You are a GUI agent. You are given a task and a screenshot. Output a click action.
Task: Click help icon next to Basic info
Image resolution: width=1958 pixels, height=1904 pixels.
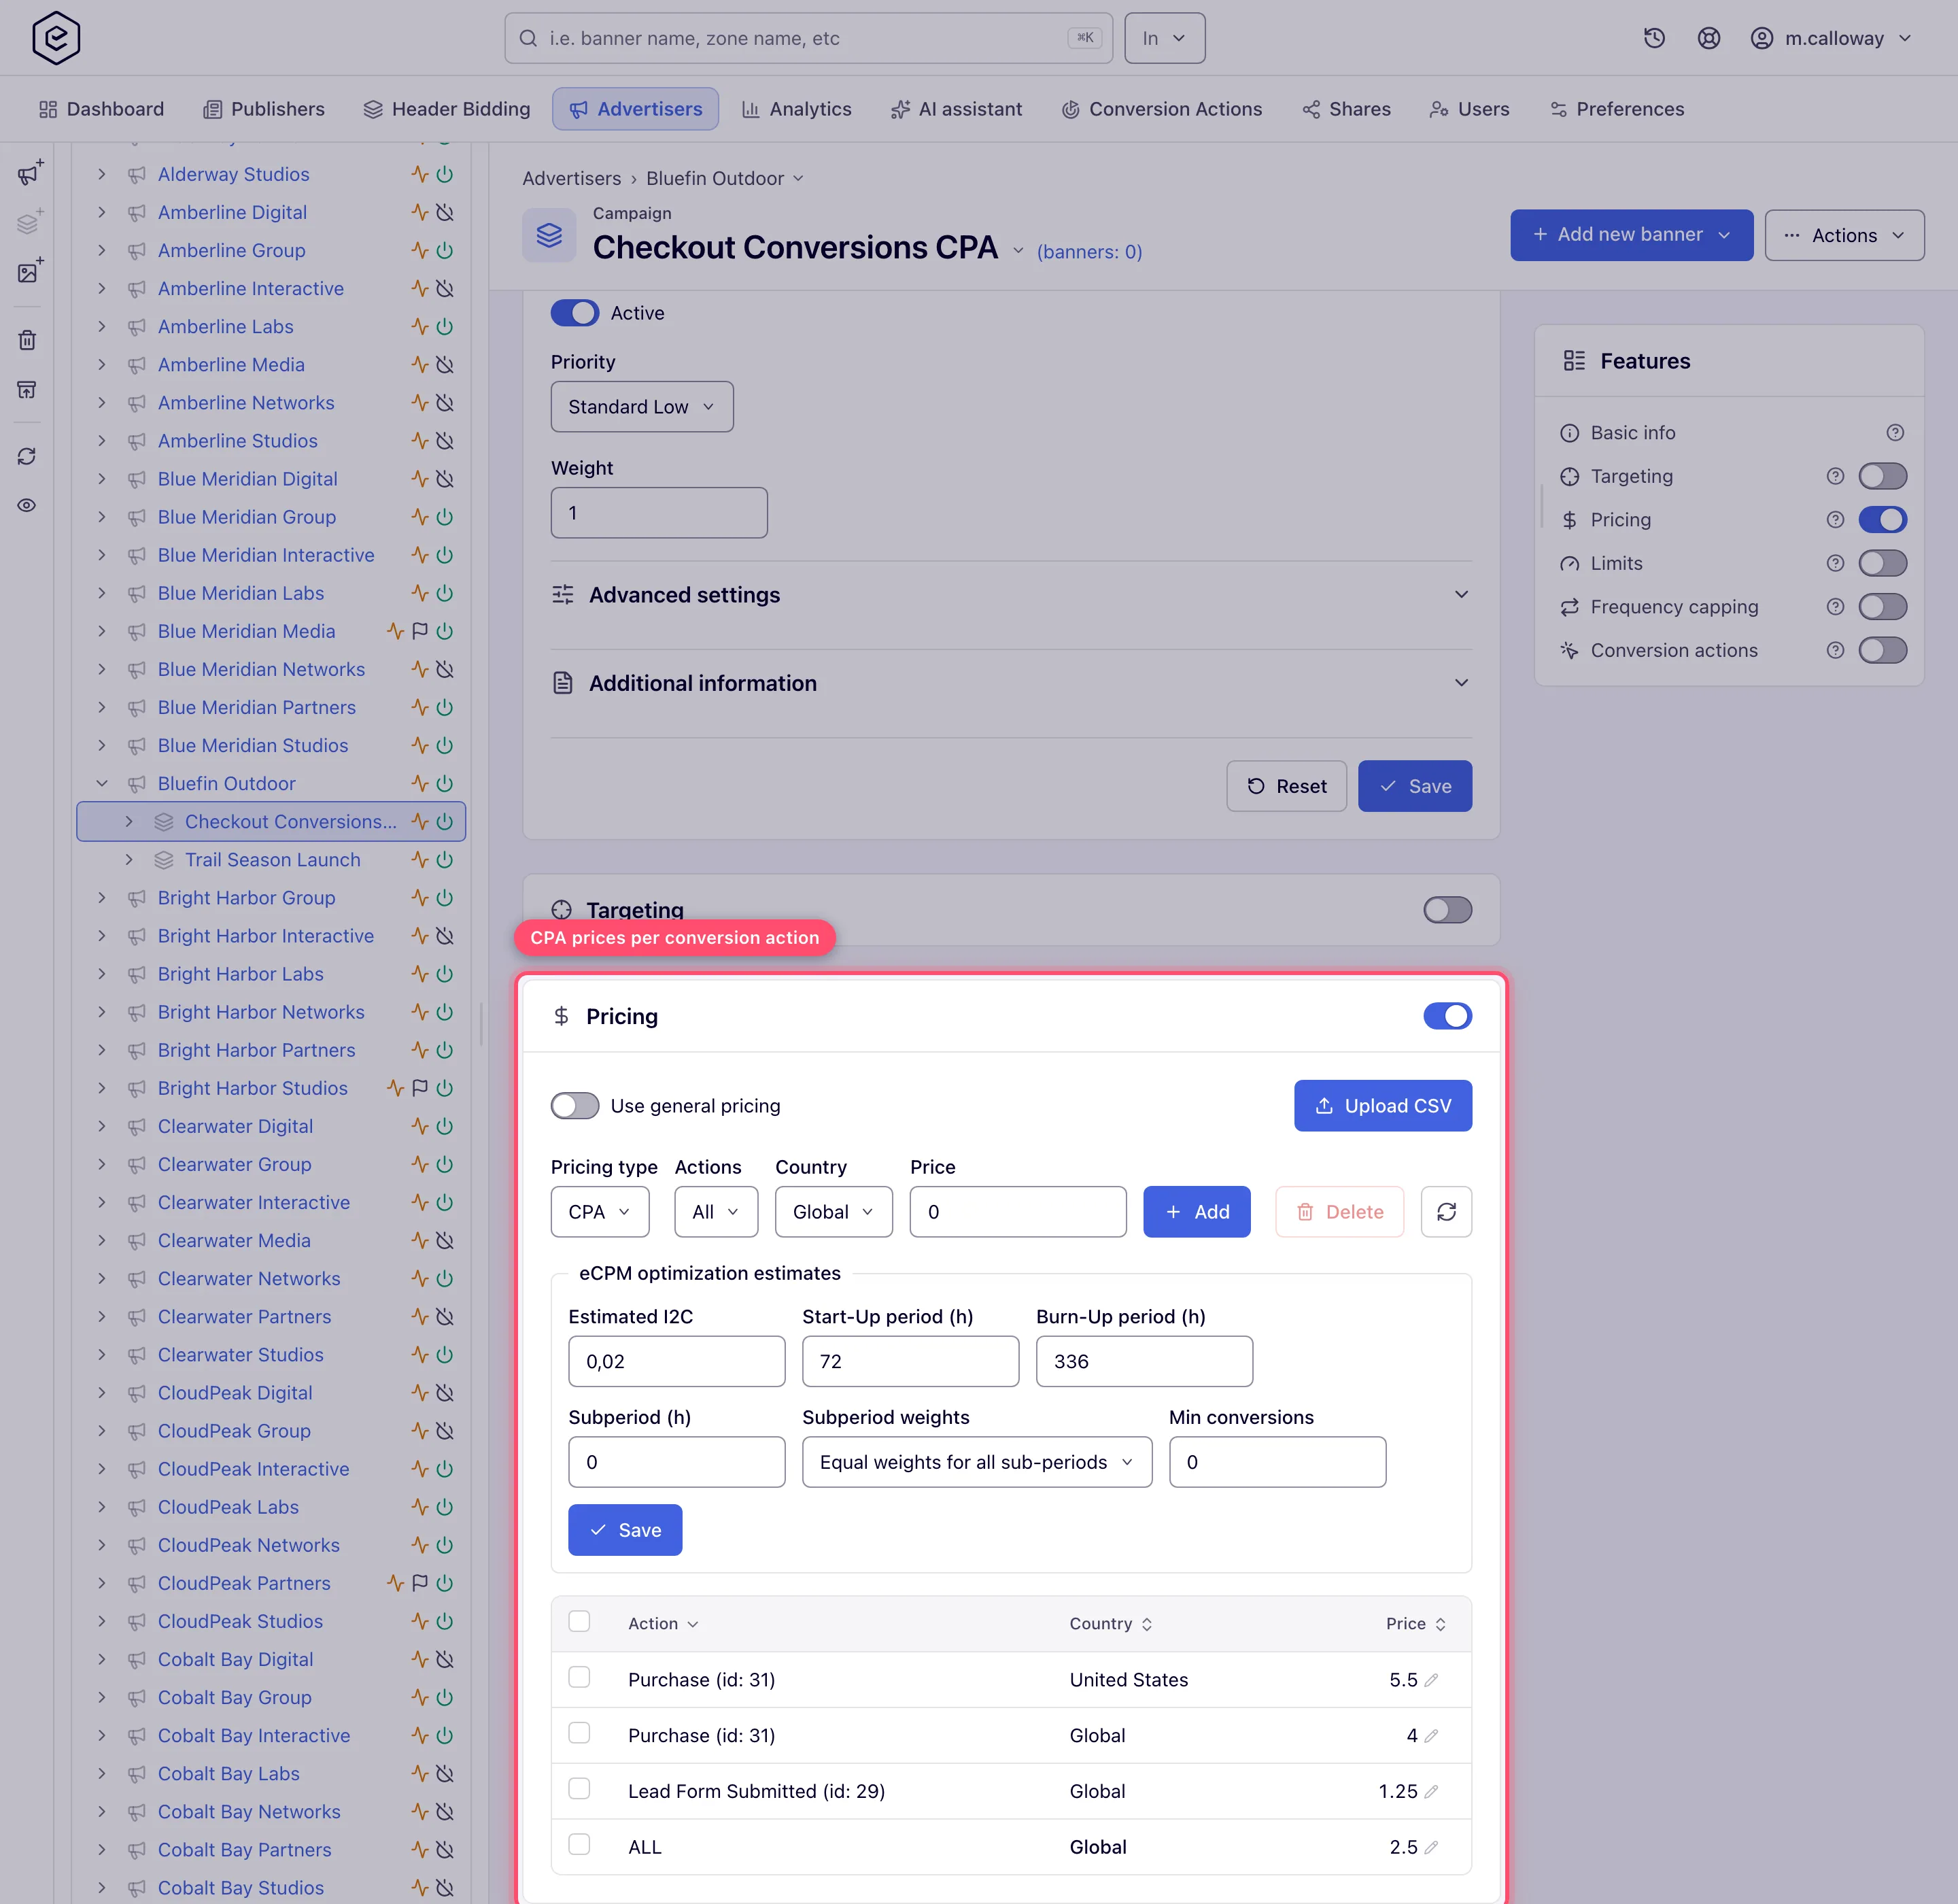[1895, 433]
